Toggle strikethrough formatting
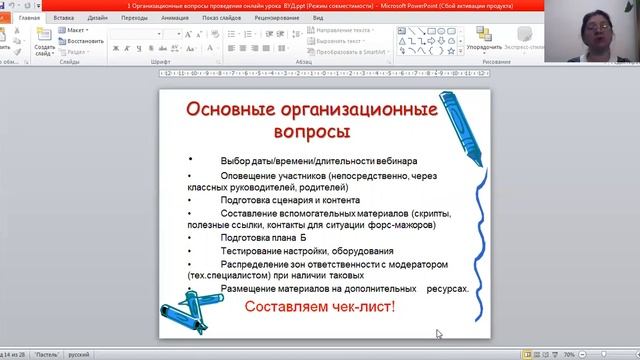Image resolution: width=640 pixels, height=360 pixels. pos(163,49)
